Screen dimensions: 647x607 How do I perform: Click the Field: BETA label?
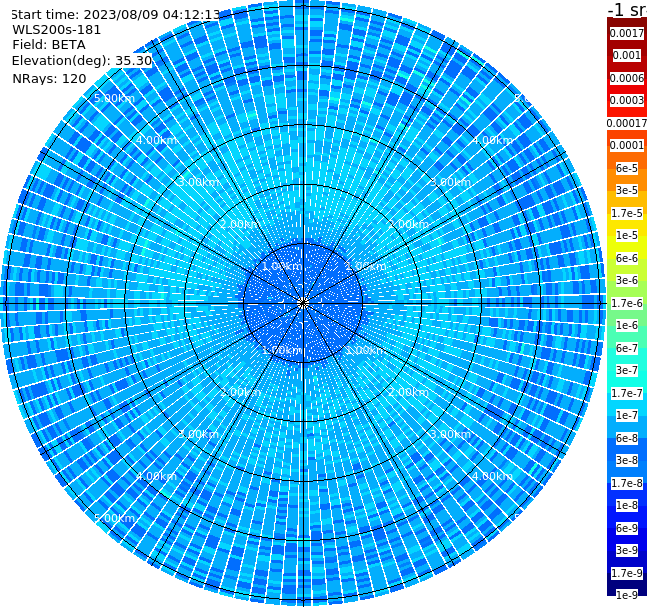[49, 45]
